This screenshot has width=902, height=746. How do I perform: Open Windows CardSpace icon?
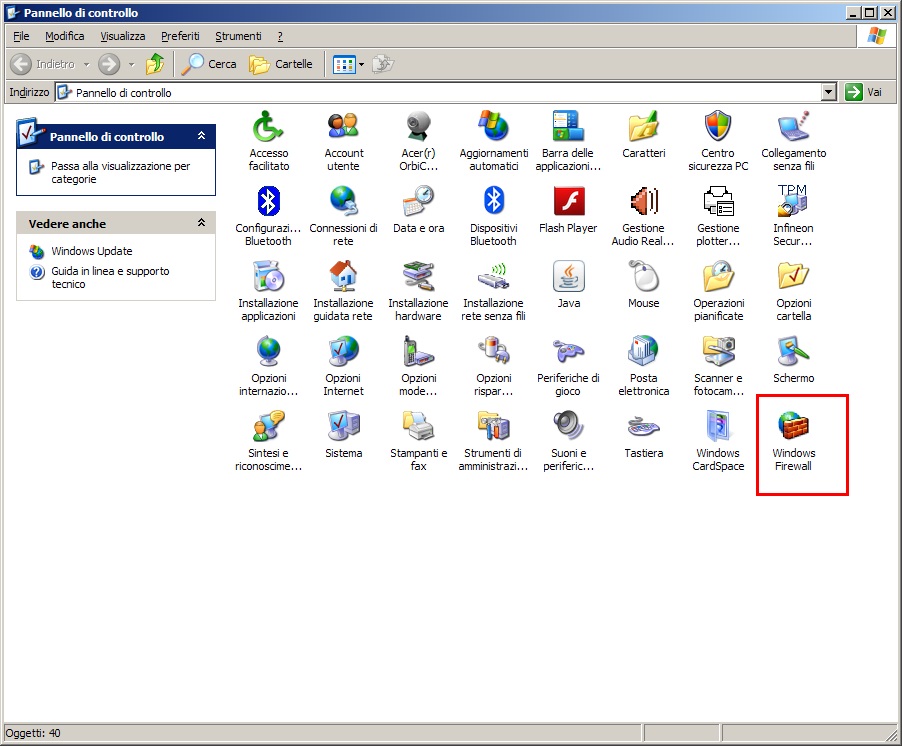[718, 427]
